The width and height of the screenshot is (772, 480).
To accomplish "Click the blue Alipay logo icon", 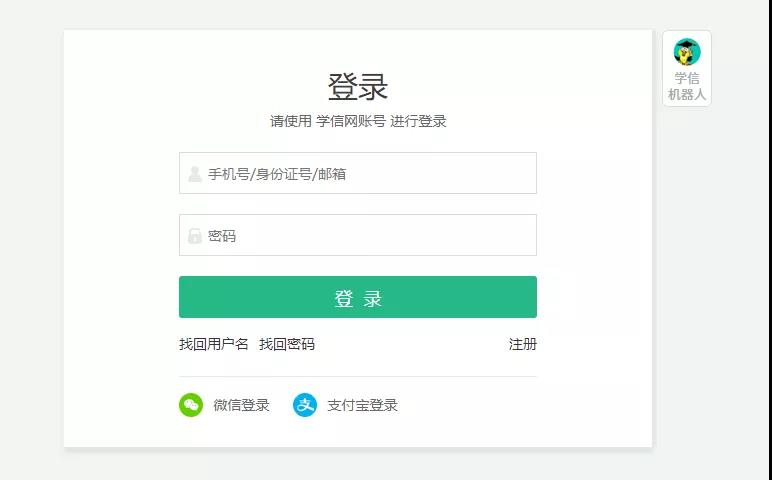I will coord(305,405).
